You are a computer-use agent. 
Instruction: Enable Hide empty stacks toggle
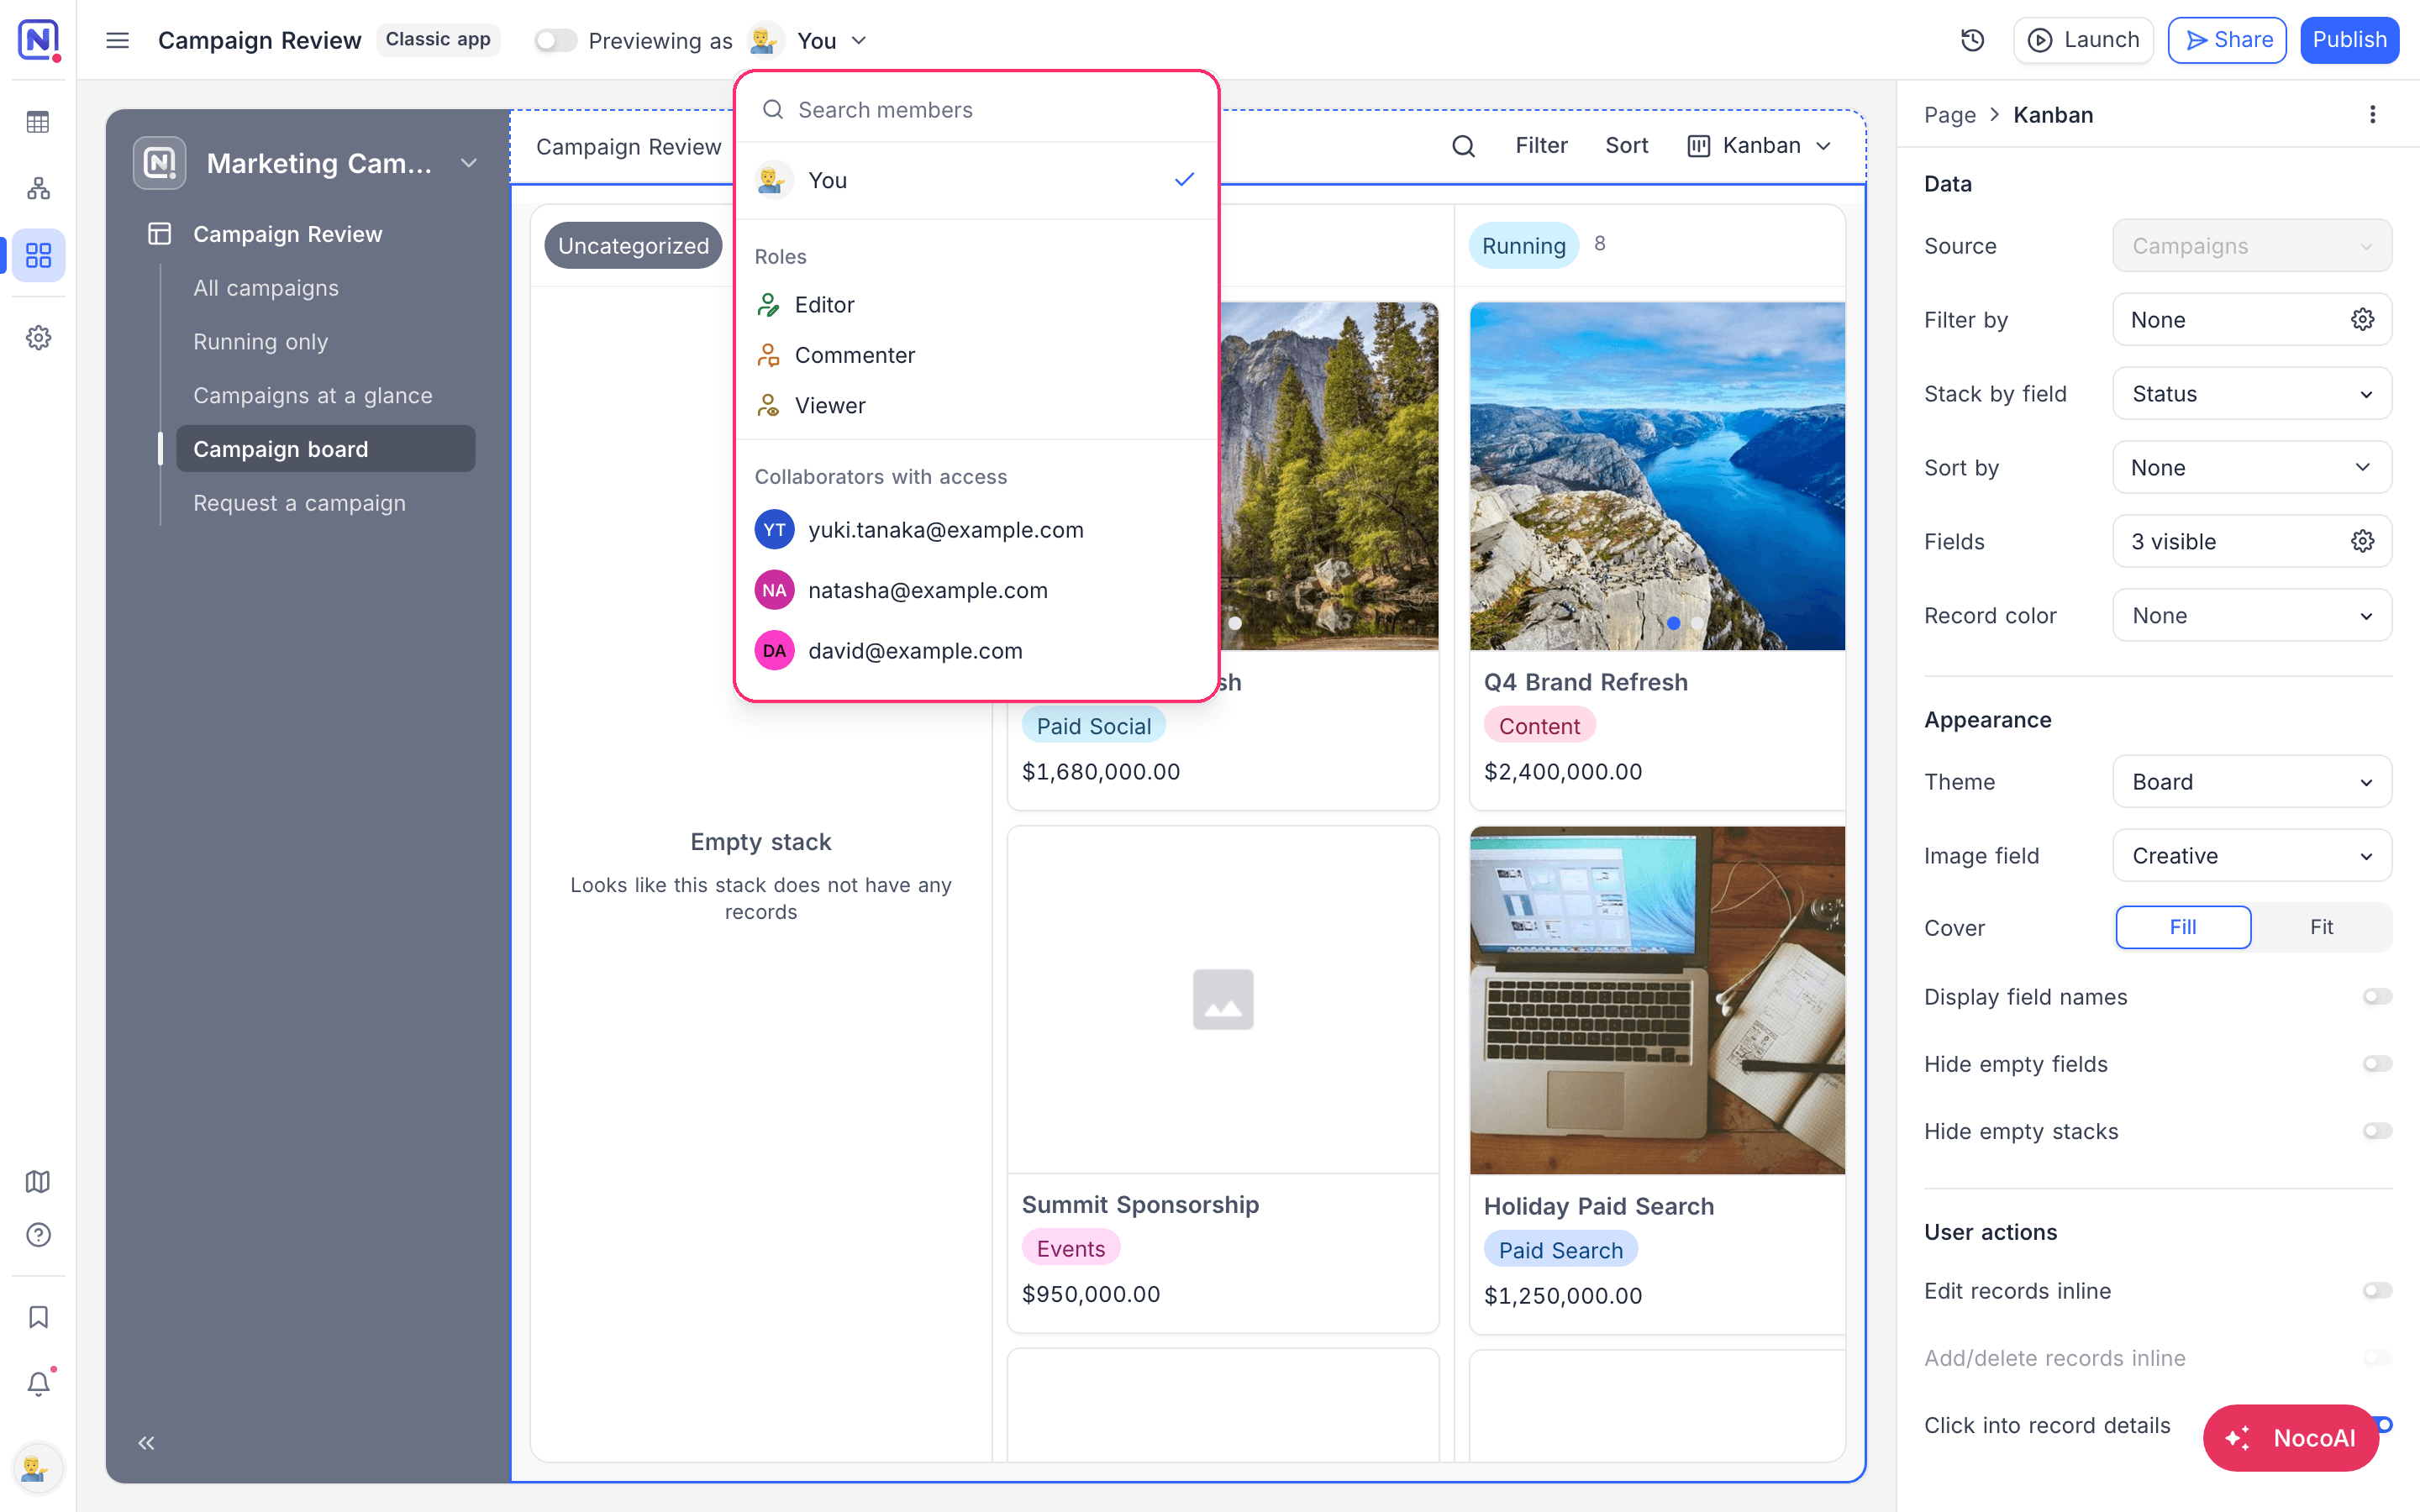pyautogui.click(x=2377, y=1130)
